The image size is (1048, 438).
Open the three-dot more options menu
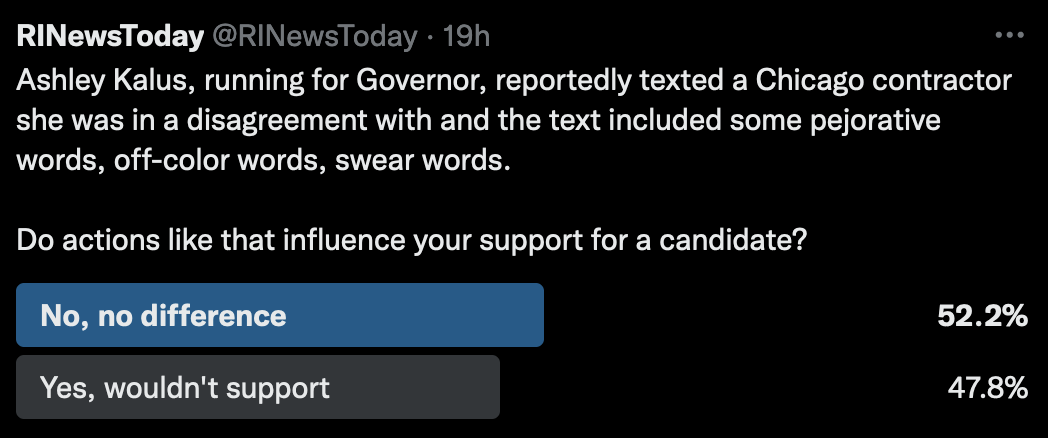tap(1010, 36)
